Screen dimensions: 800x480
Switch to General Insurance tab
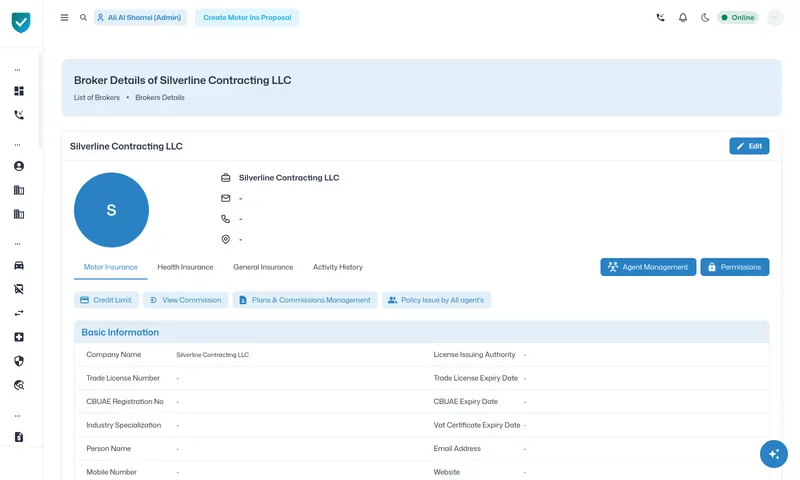tap(263, 267)
